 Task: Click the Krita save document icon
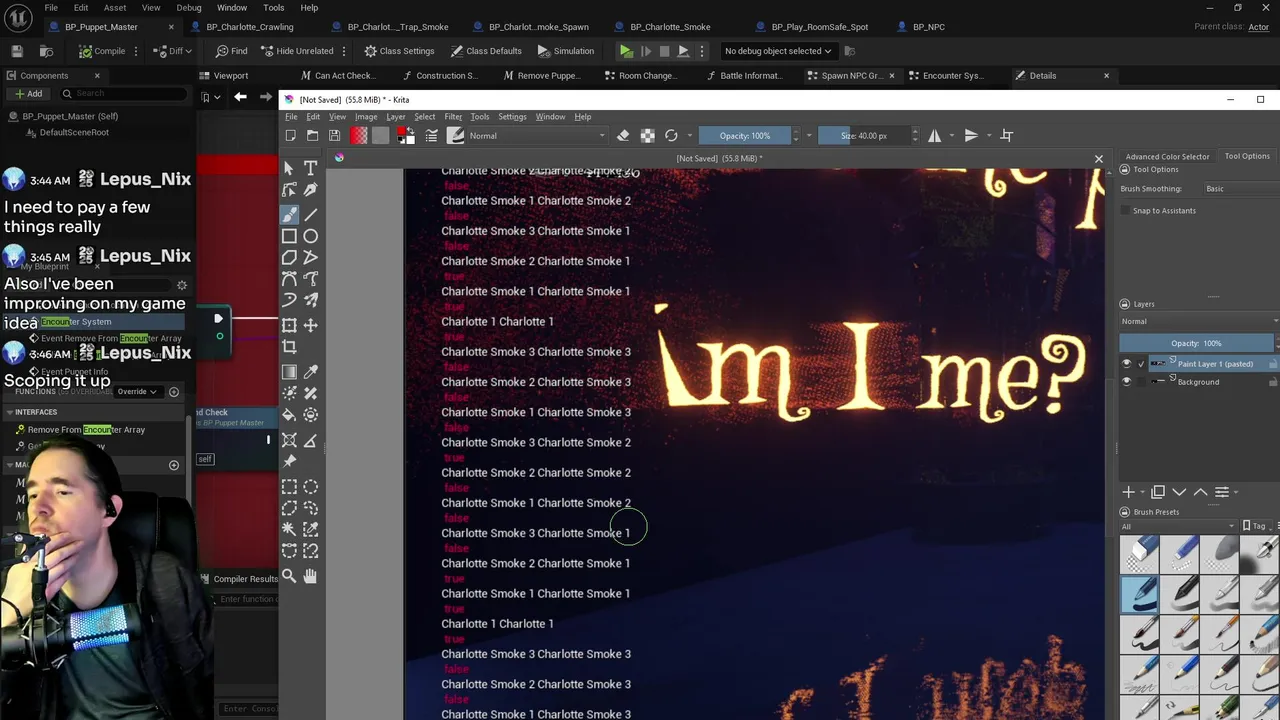click(x=334, y=135)
